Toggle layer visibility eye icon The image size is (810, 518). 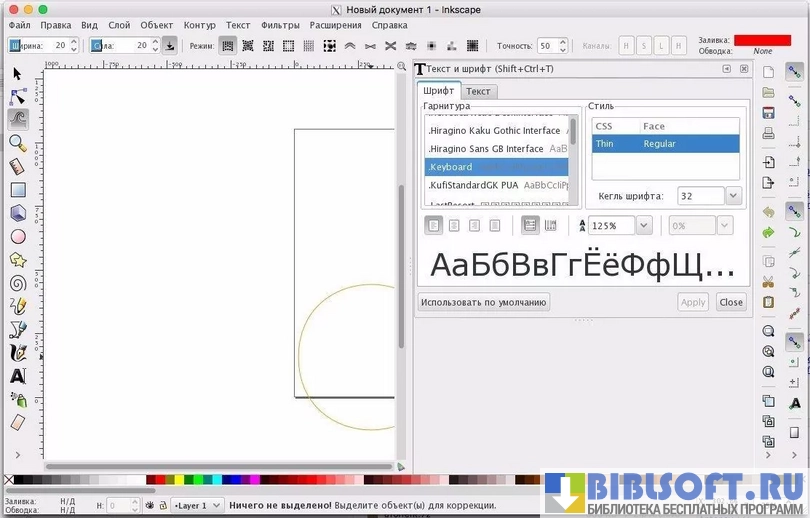pos(149,506)
